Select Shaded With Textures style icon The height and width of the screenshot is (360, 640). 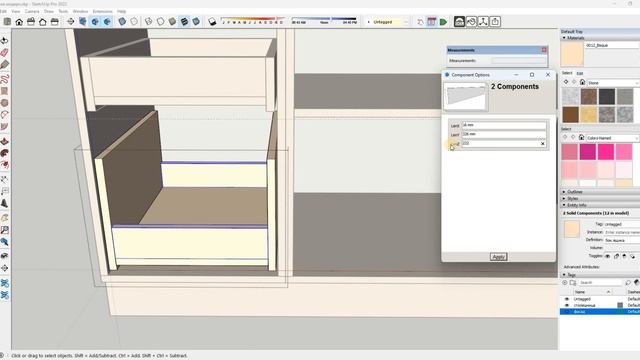tap(184, 22)
